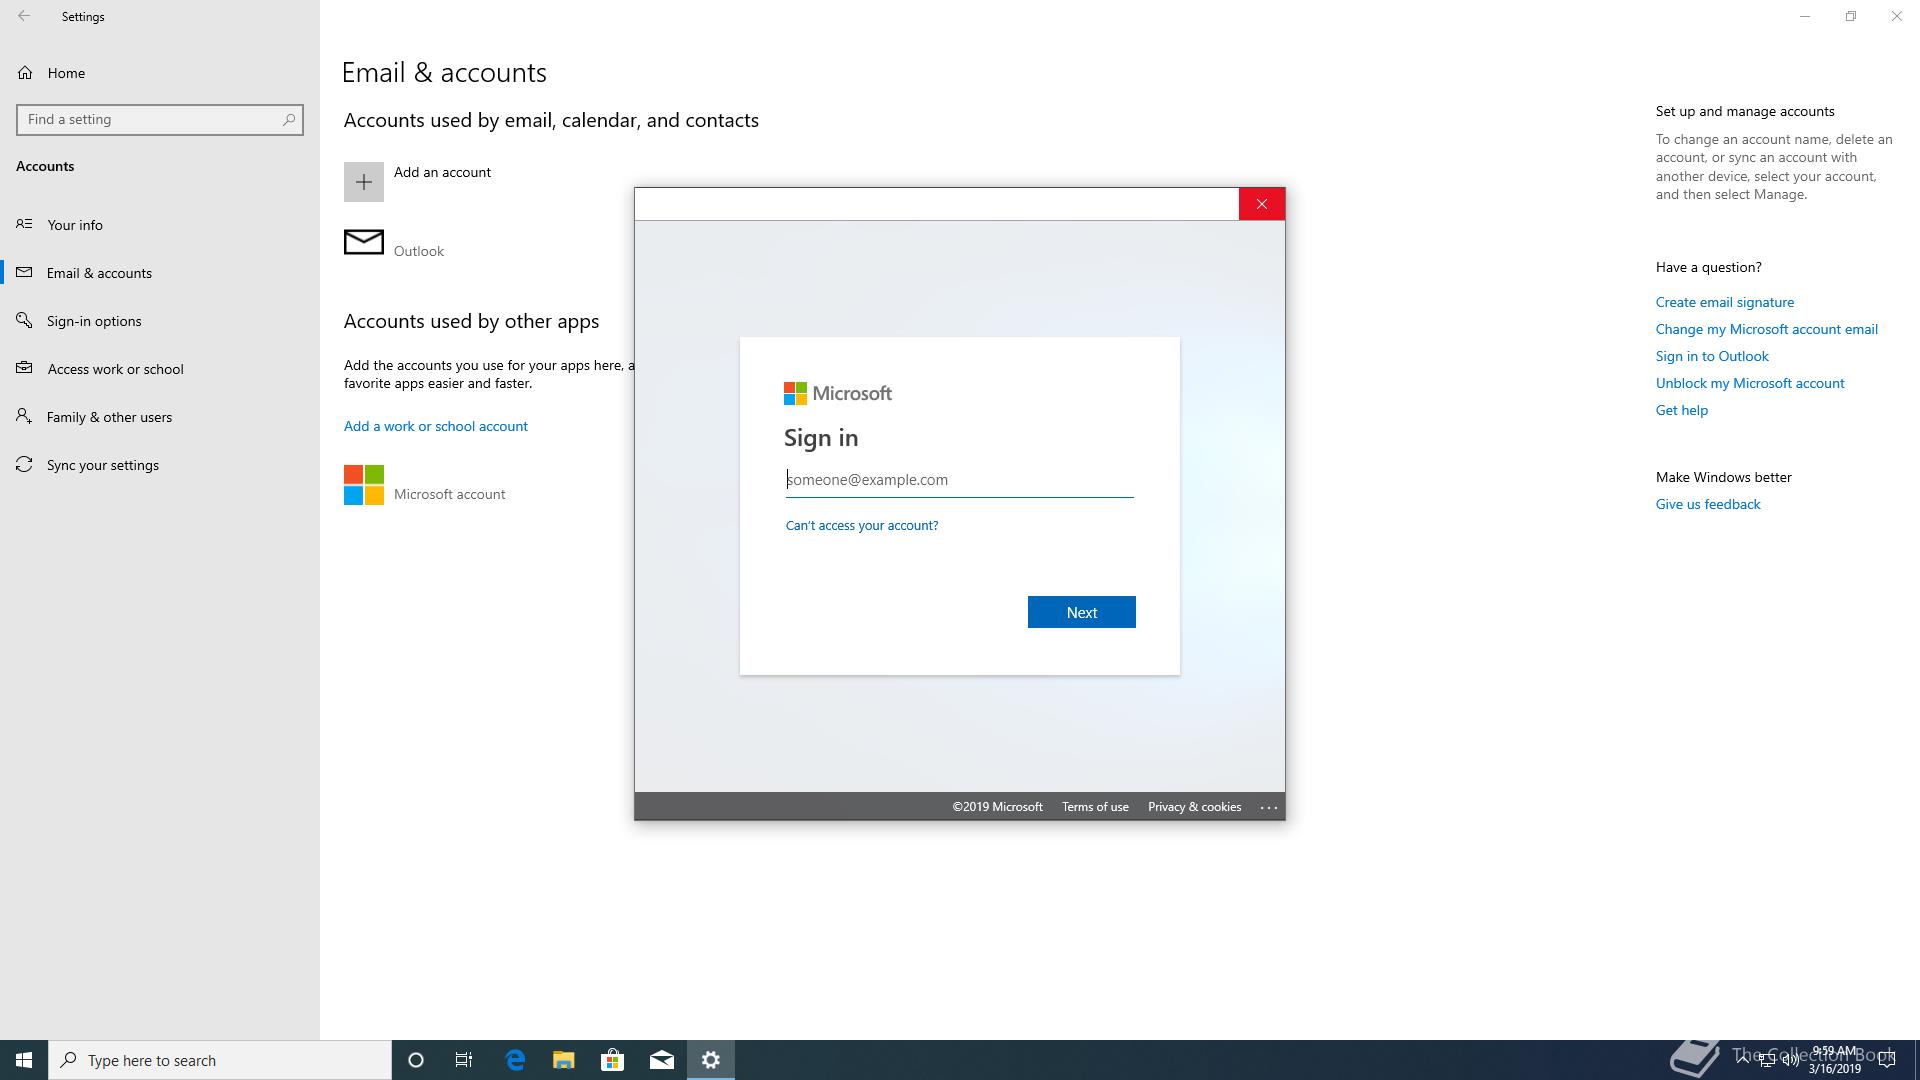The height and width of the screenshot is (1080, 1920).
Task: Select Microsoft account entry text
Action: click(x=450, y=494)
